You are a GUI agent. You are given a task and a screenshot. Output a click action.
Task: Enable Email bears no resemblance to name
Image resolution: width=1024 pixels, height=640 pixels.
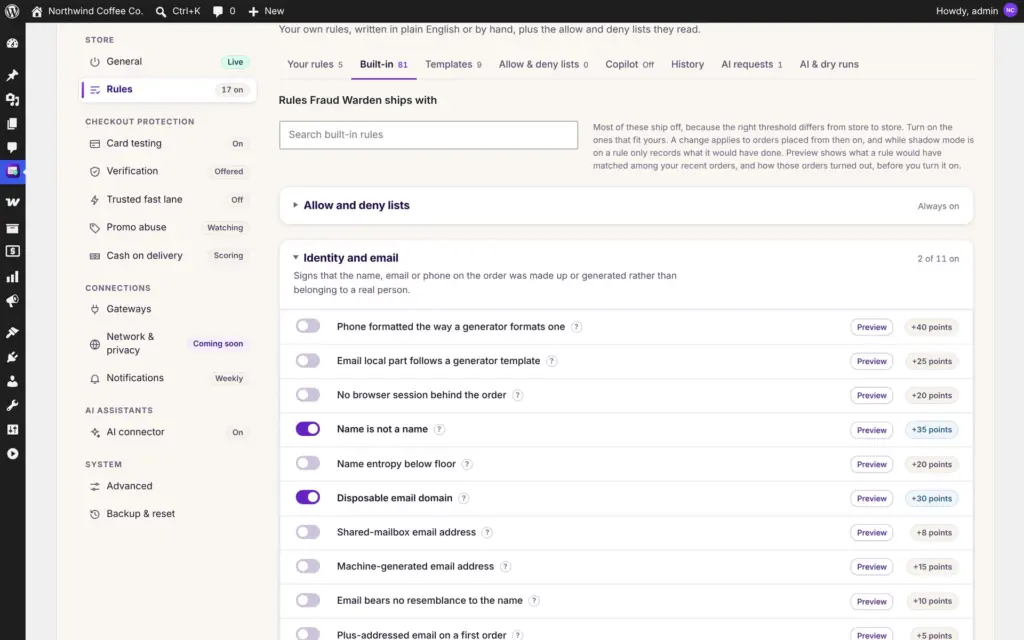point(308,601)
